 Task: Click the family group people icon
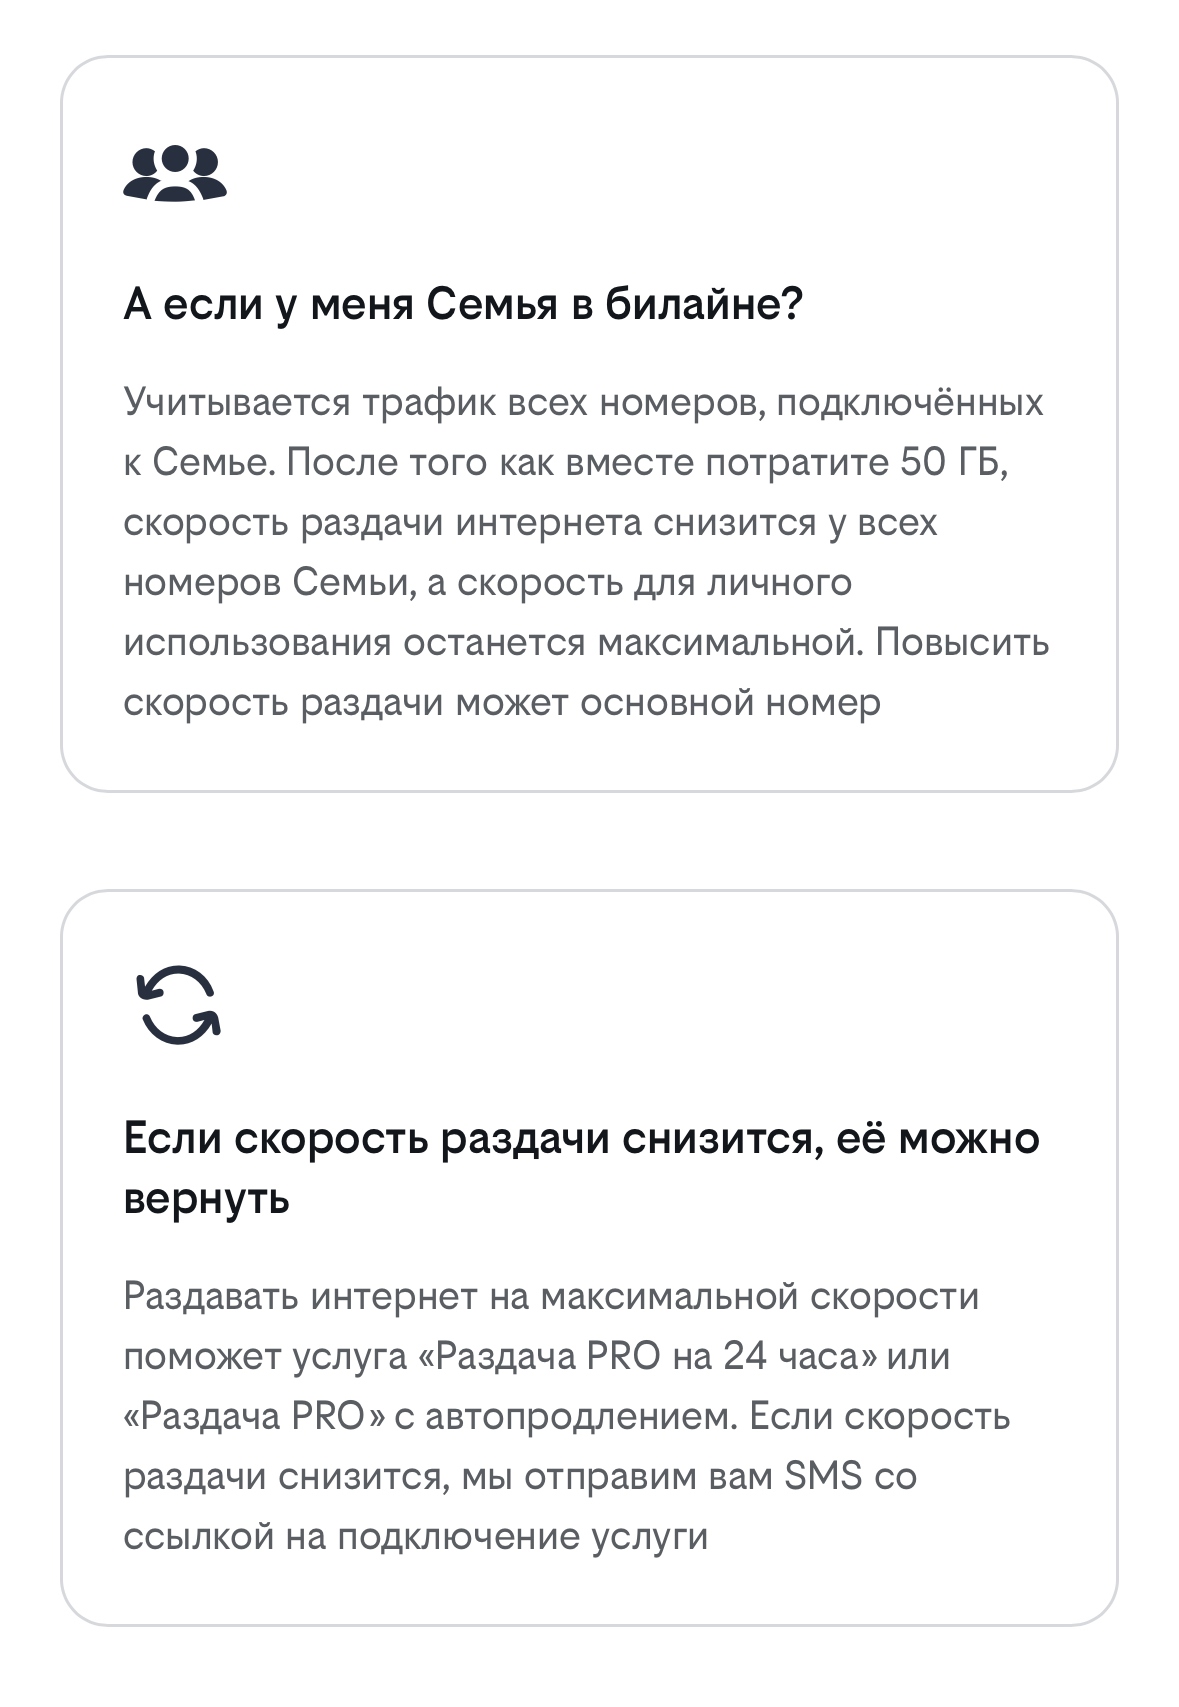click(175, 173)
